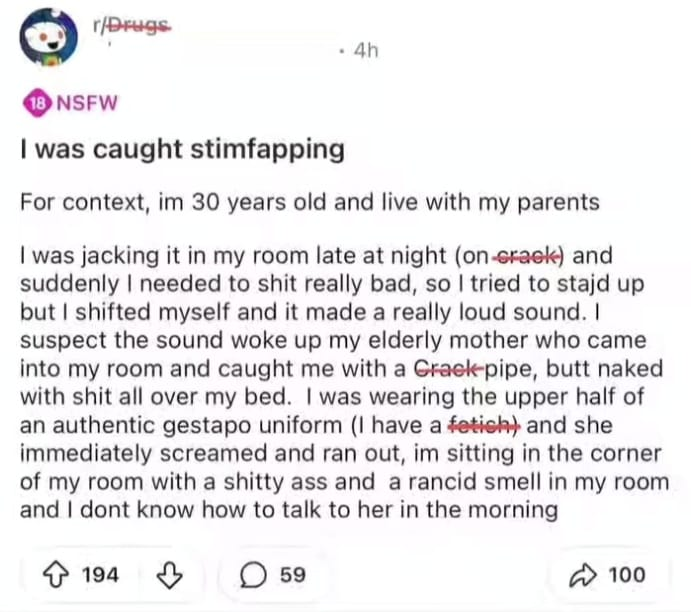This screenshot has width=691, height=612.
Task: Downvote the post with the down arrow
Action: [x=170, y=575]
